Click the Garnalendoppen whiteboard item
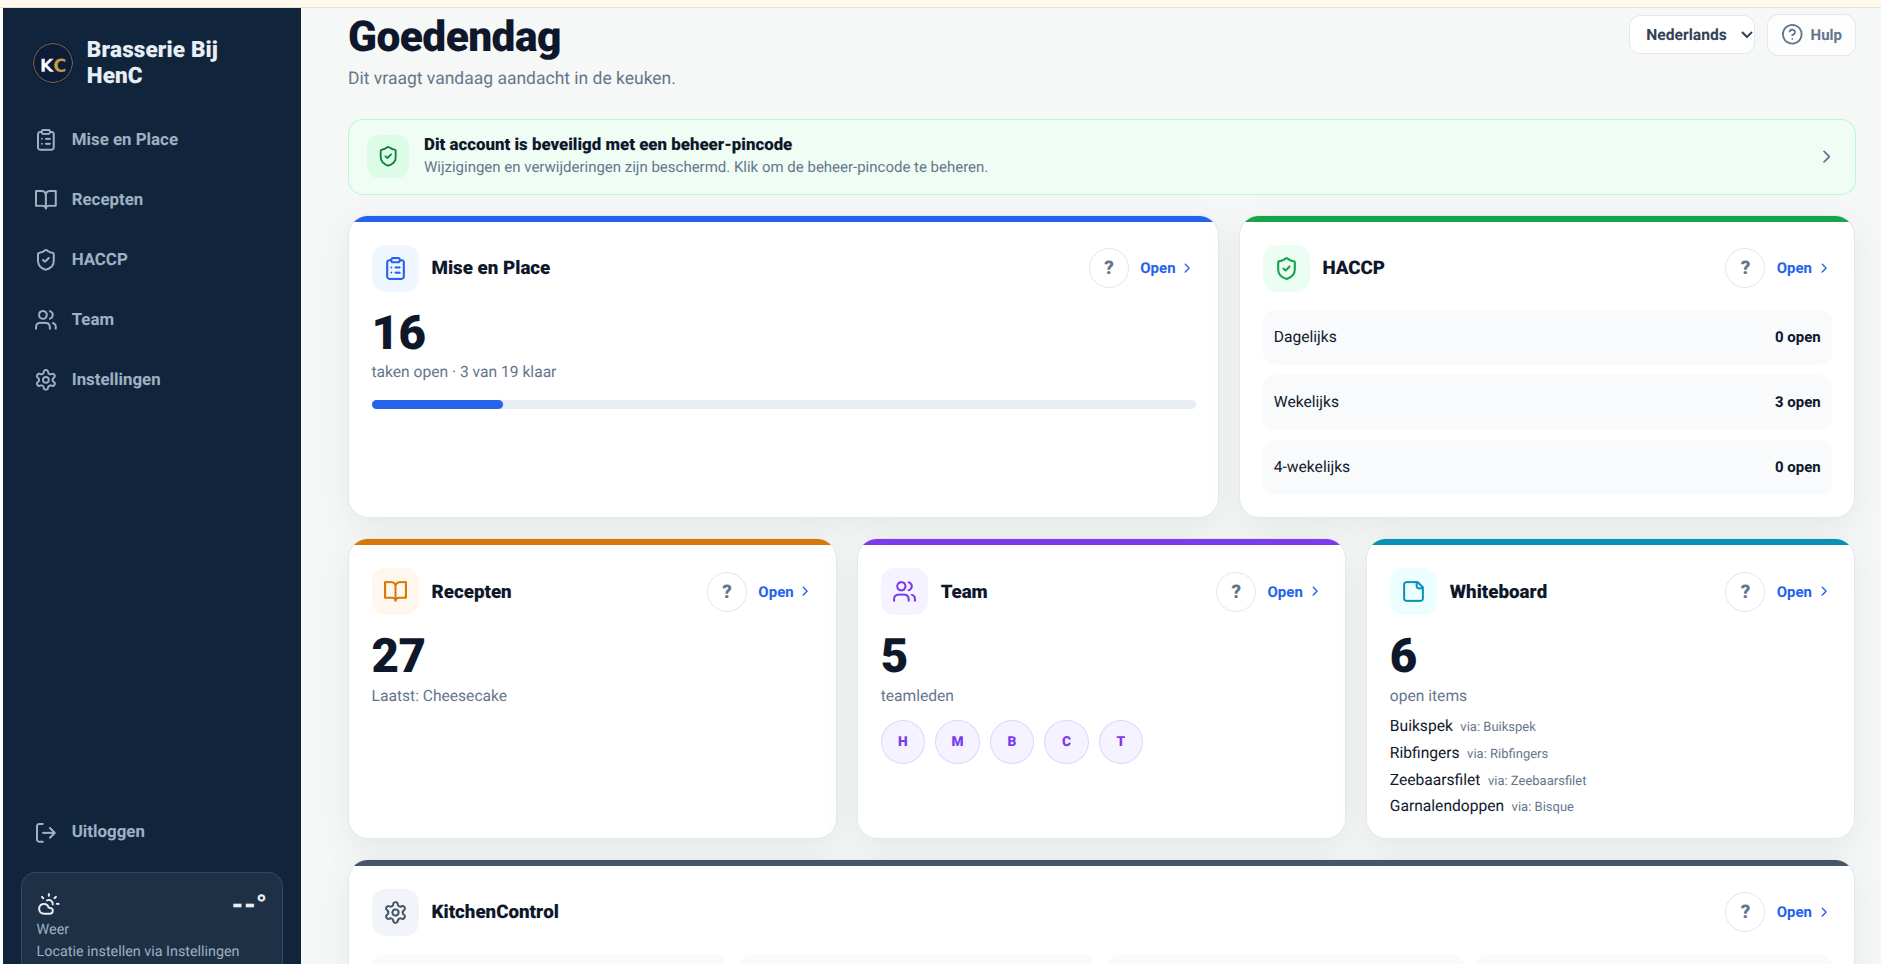 (1481, 806)
